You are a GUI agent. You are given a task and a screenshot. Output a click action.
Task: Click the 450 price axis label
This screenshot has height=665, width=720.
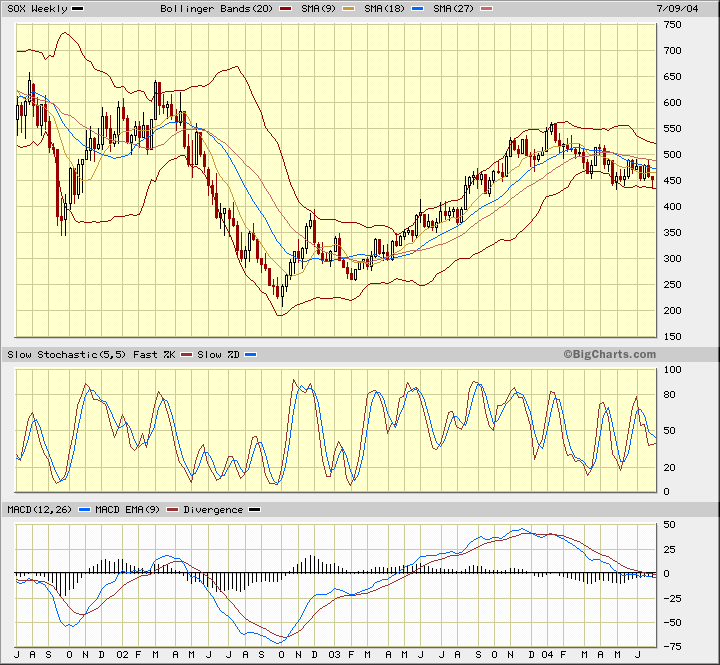click(x=672, y=180)
